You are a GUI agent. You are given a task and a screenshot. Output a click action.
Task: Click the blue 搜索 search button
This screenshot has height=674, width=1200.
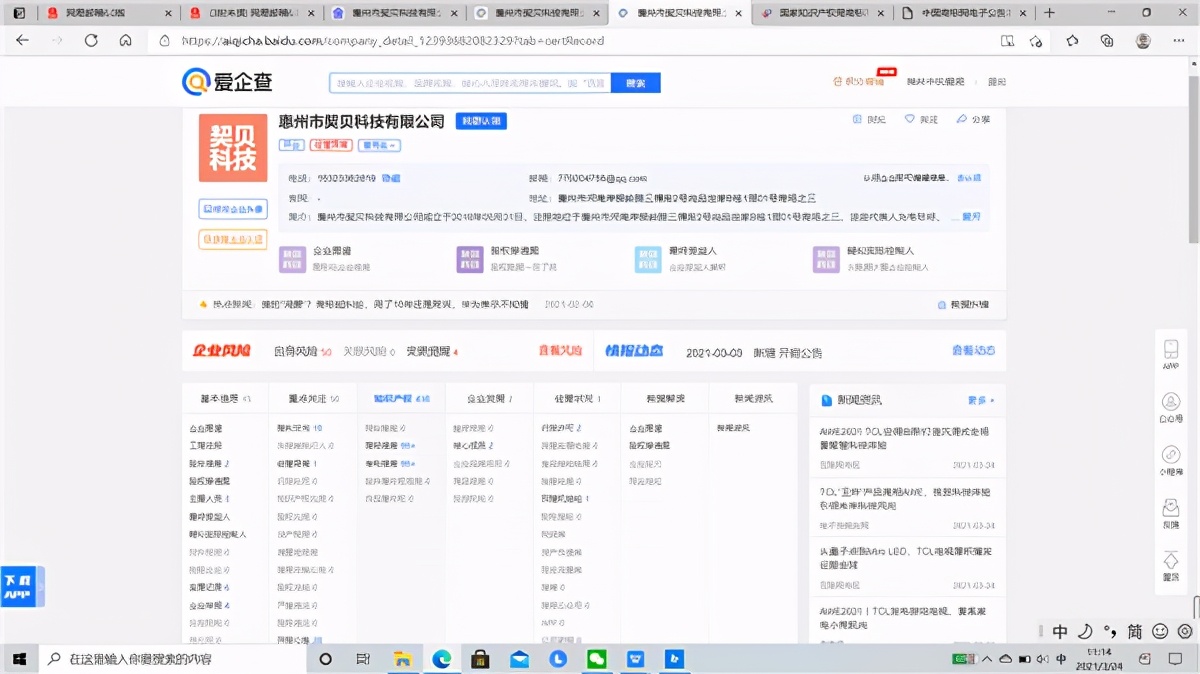pyautogui.click(x=636, y=82)
